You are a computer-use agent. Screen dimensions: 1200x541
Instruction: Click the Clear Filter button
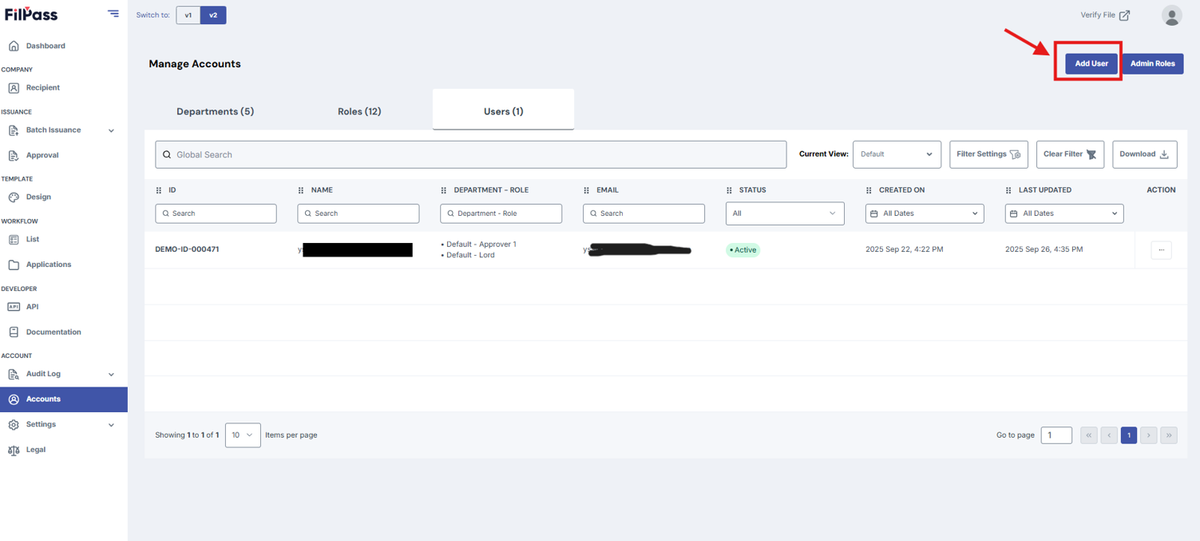1070,154
